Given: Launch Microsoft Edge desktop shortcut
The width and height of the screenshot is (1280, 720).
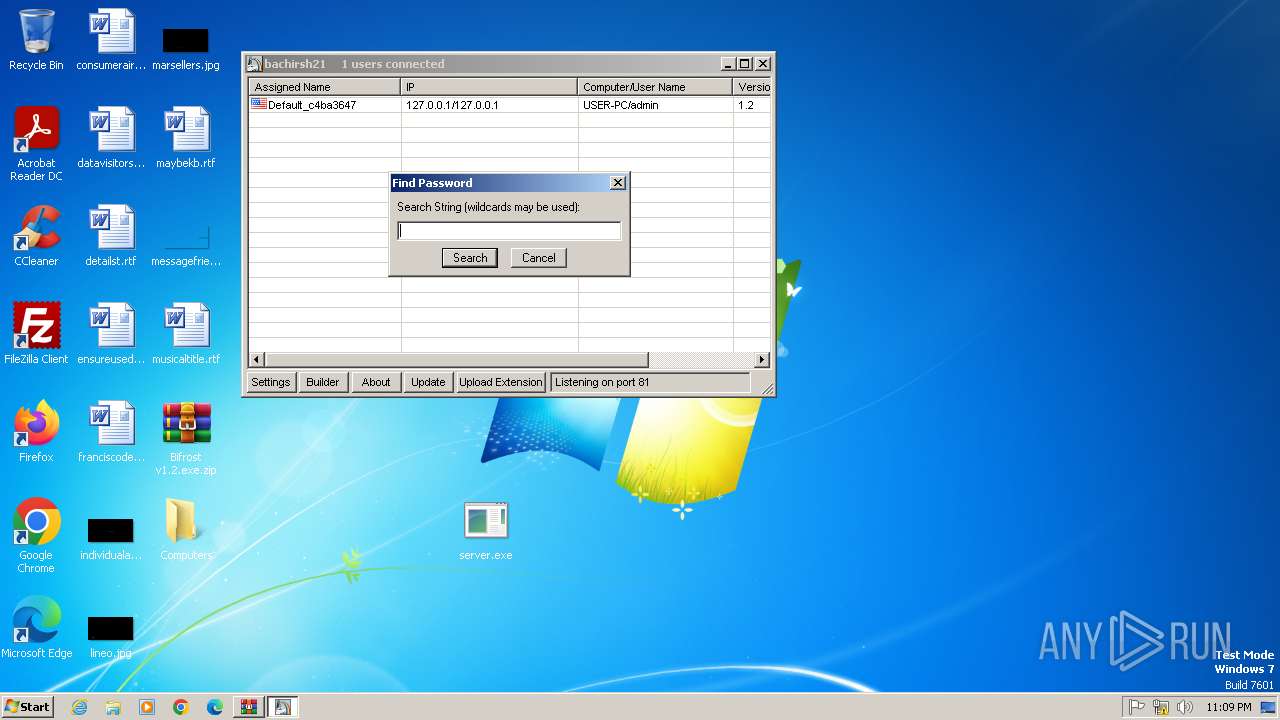Looking at the screenshot, I should (36, 628).
